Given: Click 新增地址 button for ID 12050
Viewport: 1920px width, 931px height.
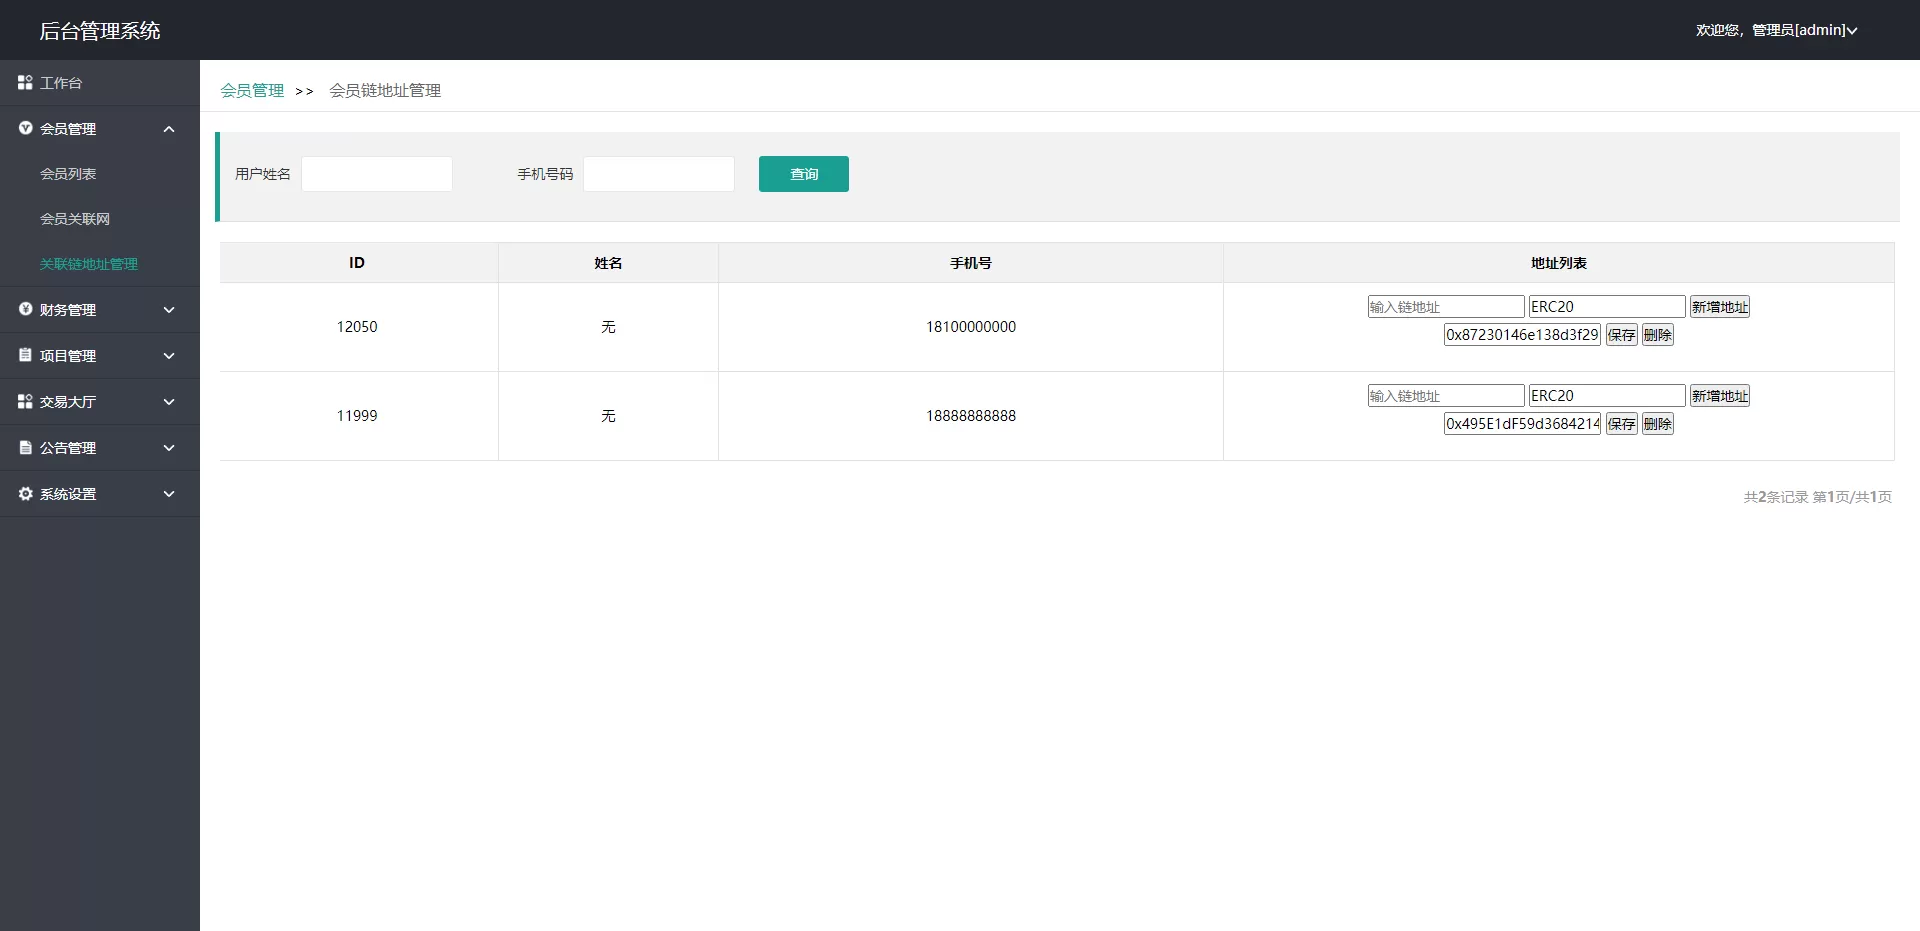Looking at the screenshot, I should click(x=1719, y=307).
